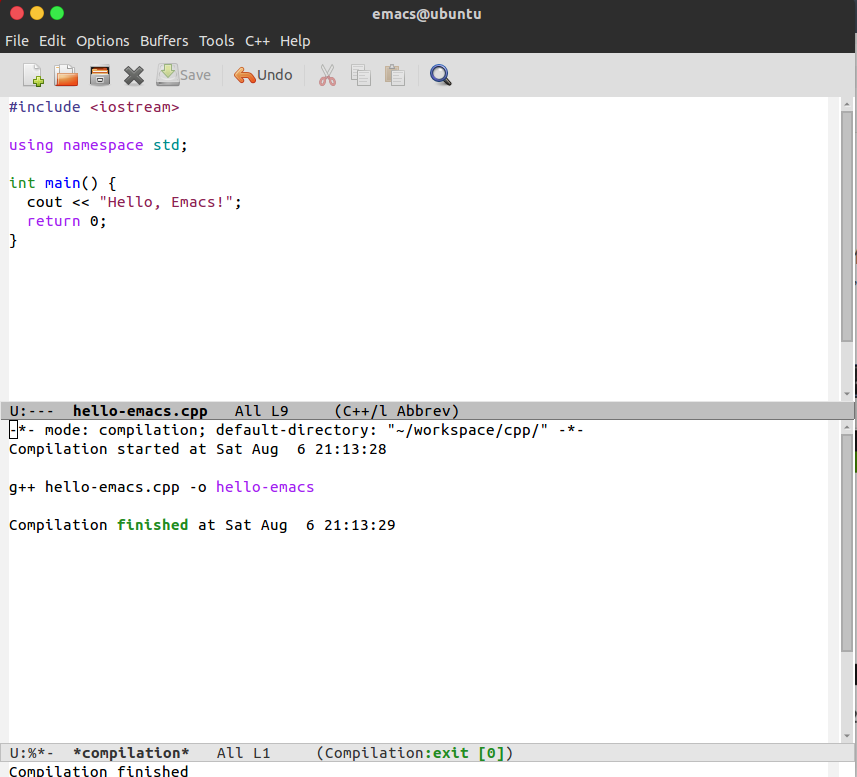Click the Paste clipboard icon
The width and height of the screenshot is (857, 777).
click(x=395, y=75)
